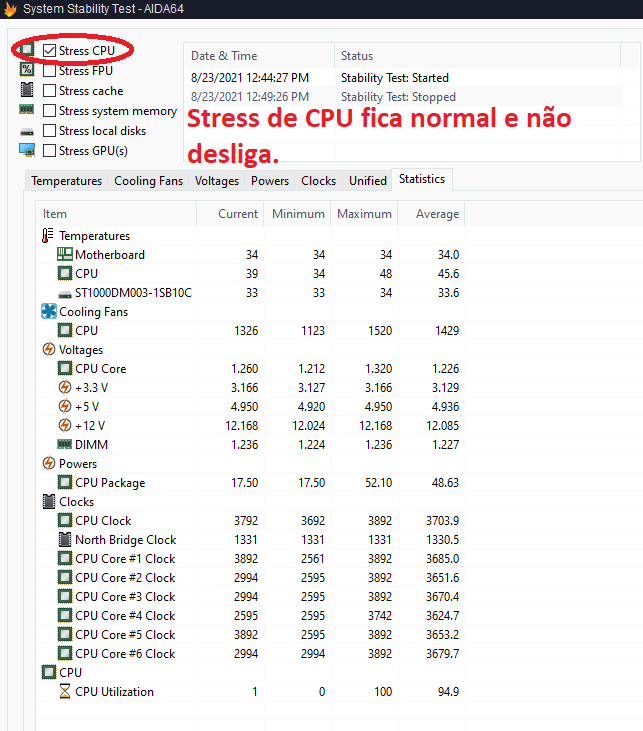
Task: Click the Status log column header
Action: pyautogui.click(x=477, y=56)
